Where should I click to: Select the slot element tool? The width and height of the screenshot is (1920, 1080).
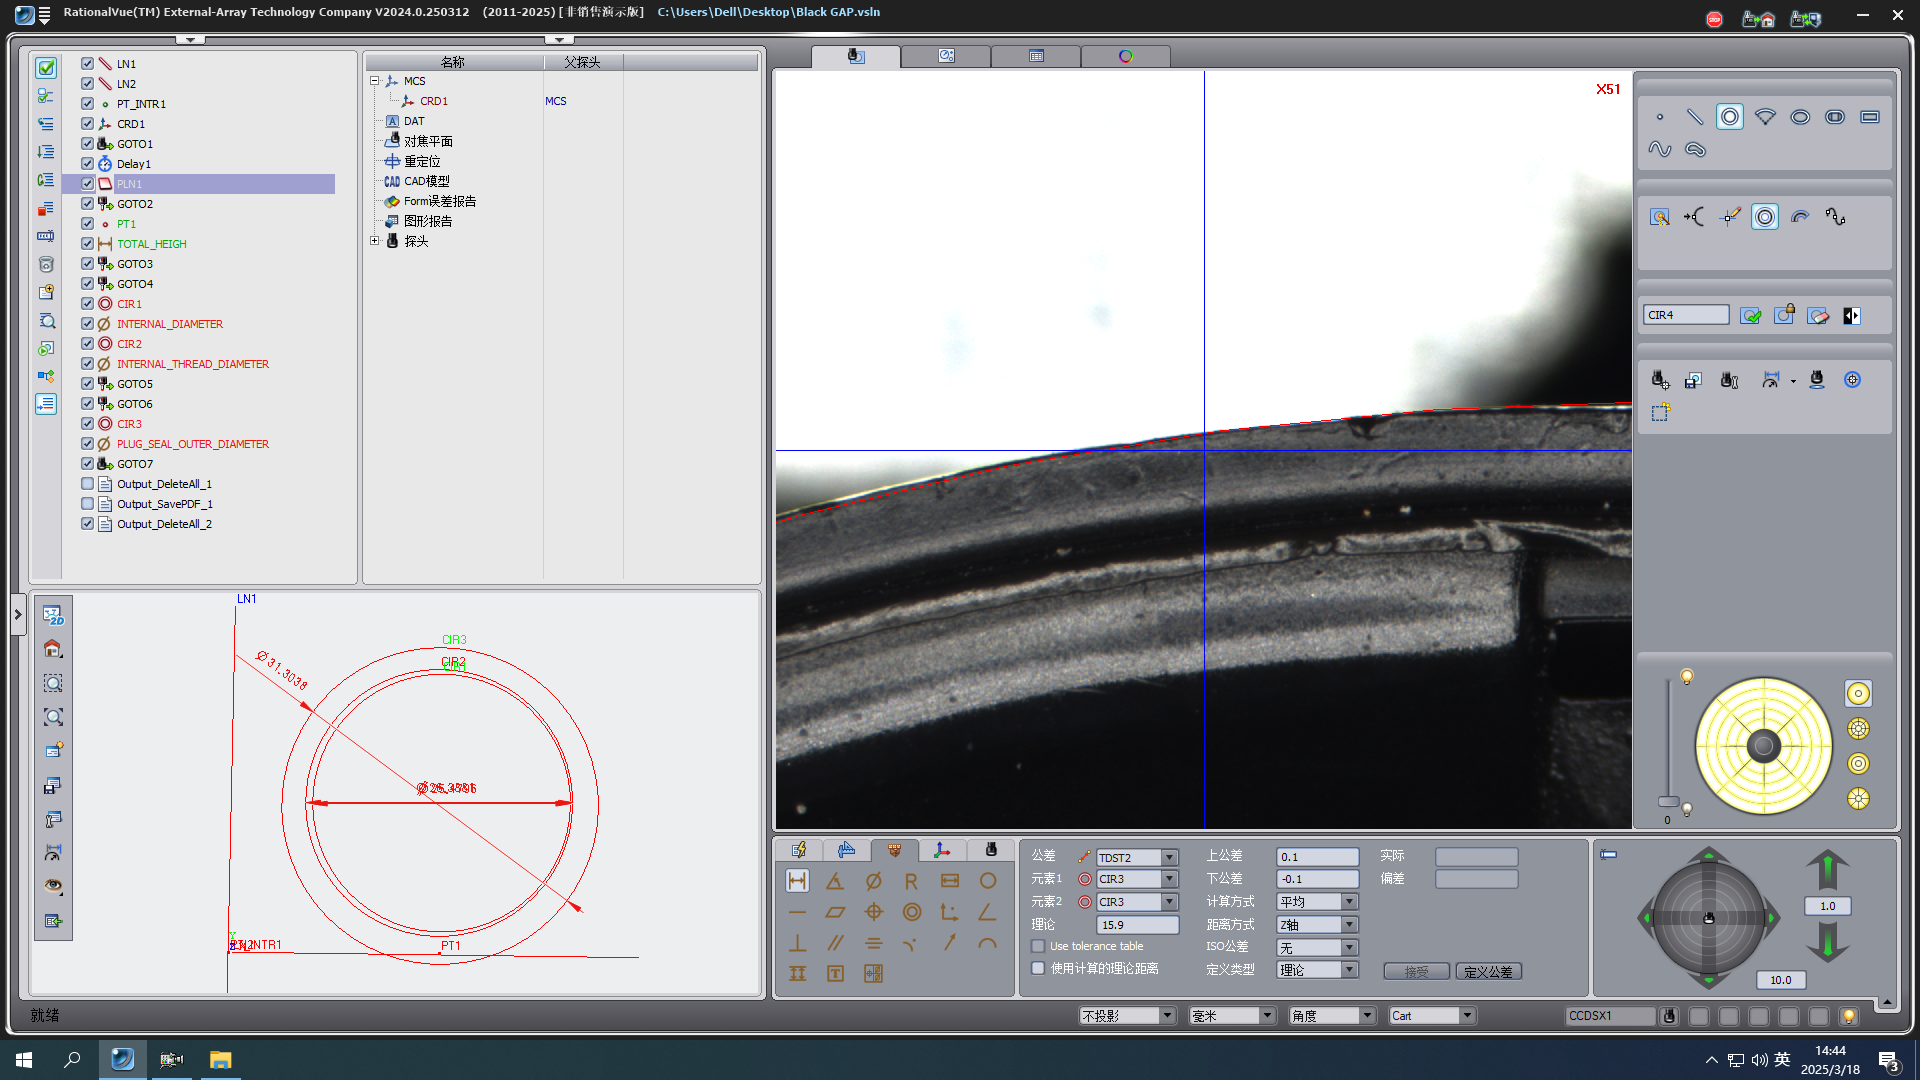(1835, 117)
